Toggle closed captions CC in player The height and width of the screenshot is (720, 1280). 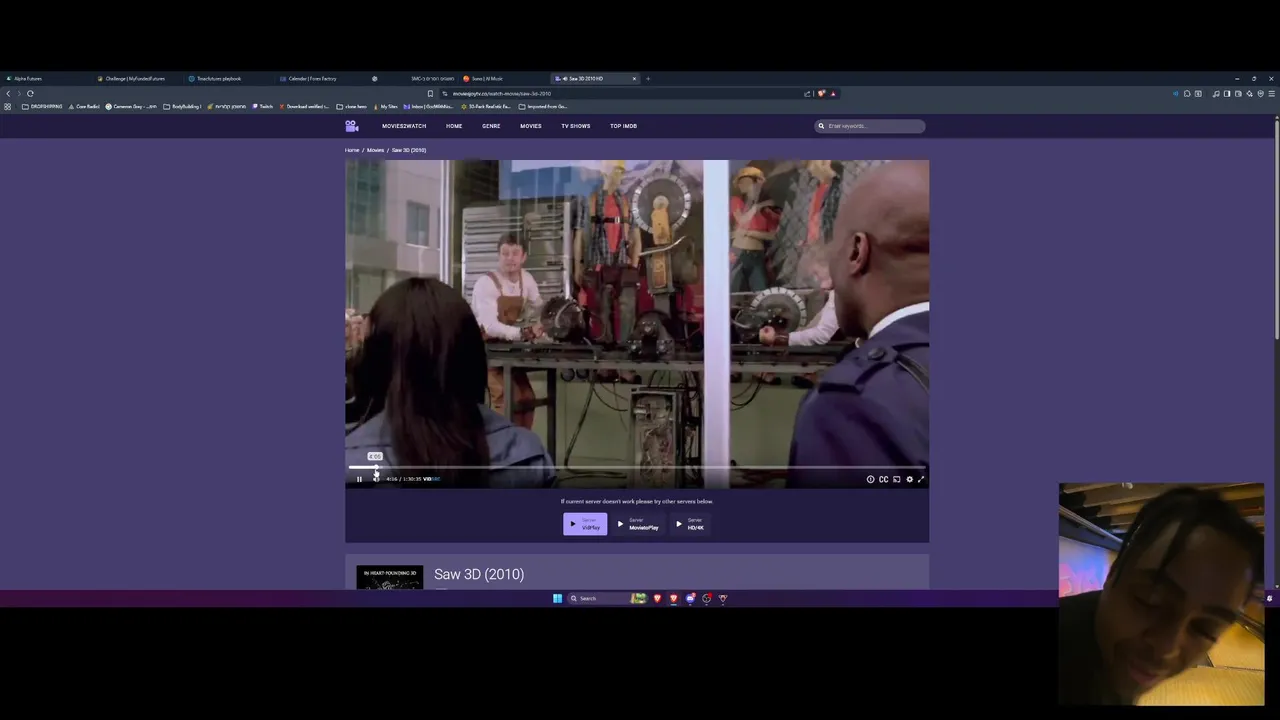click(x=883, y=479)
